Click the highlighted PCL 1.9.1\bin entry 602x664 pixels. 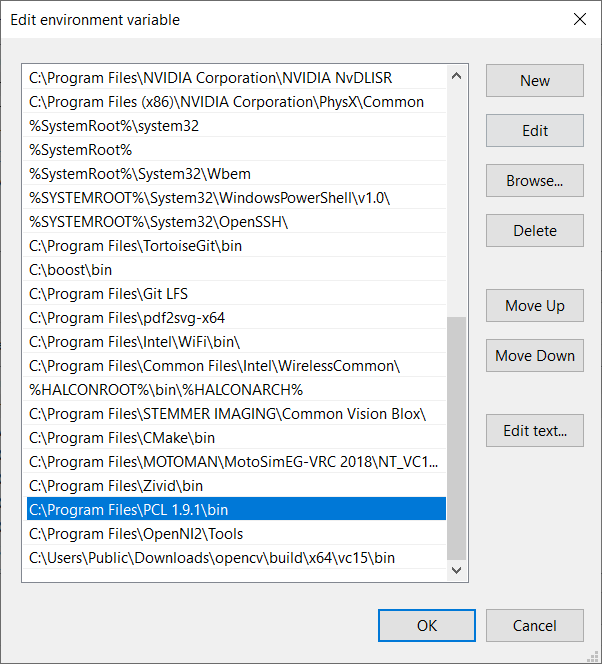pos(236,510)
